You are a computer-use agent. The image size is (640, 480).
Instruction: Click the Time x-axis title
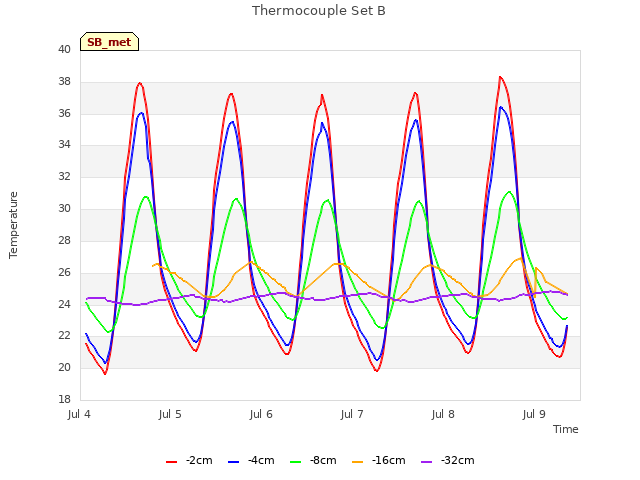(566, 429)
